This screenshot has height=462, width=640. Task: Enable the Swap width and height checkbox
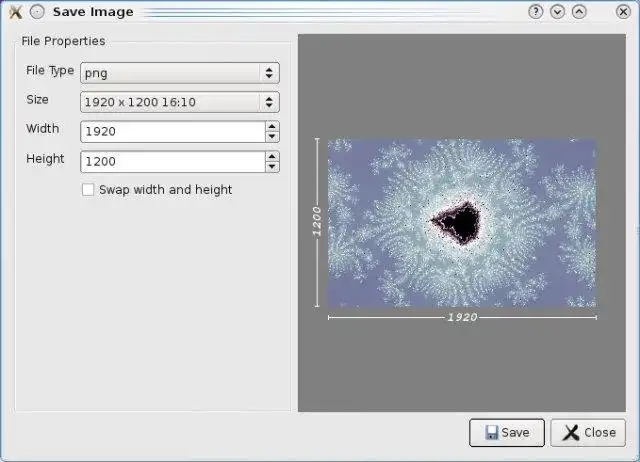(88, 190)
